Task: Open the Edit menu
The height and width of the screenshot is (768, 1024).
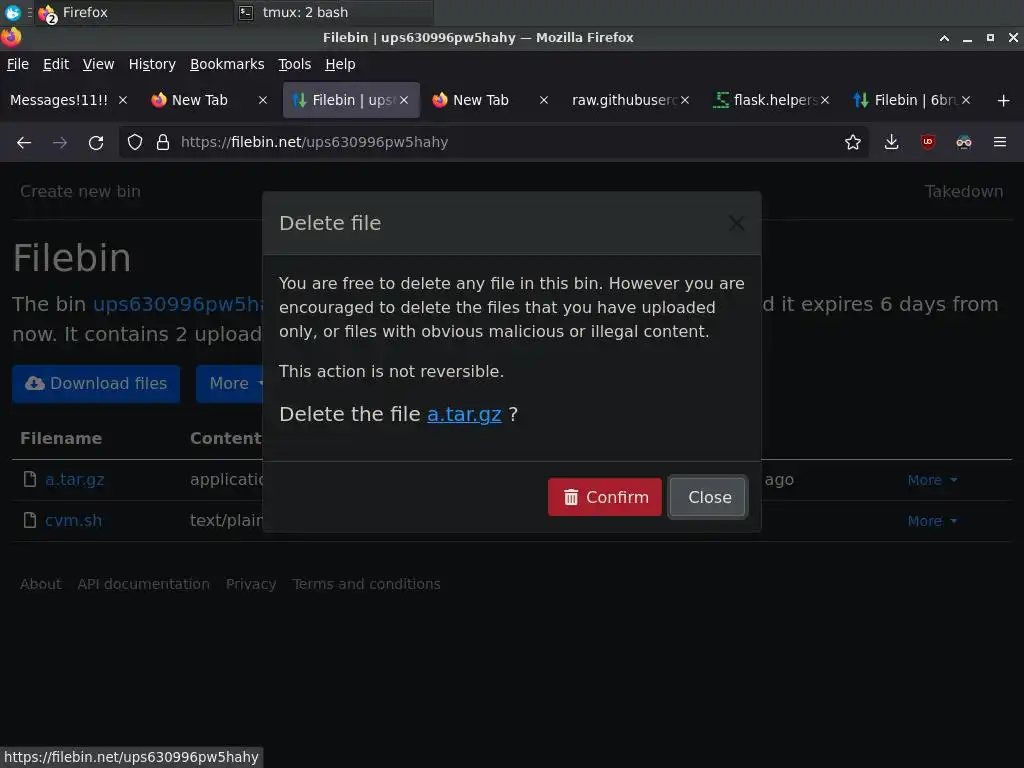Action: pyautogui.click(x=56, y=64)
